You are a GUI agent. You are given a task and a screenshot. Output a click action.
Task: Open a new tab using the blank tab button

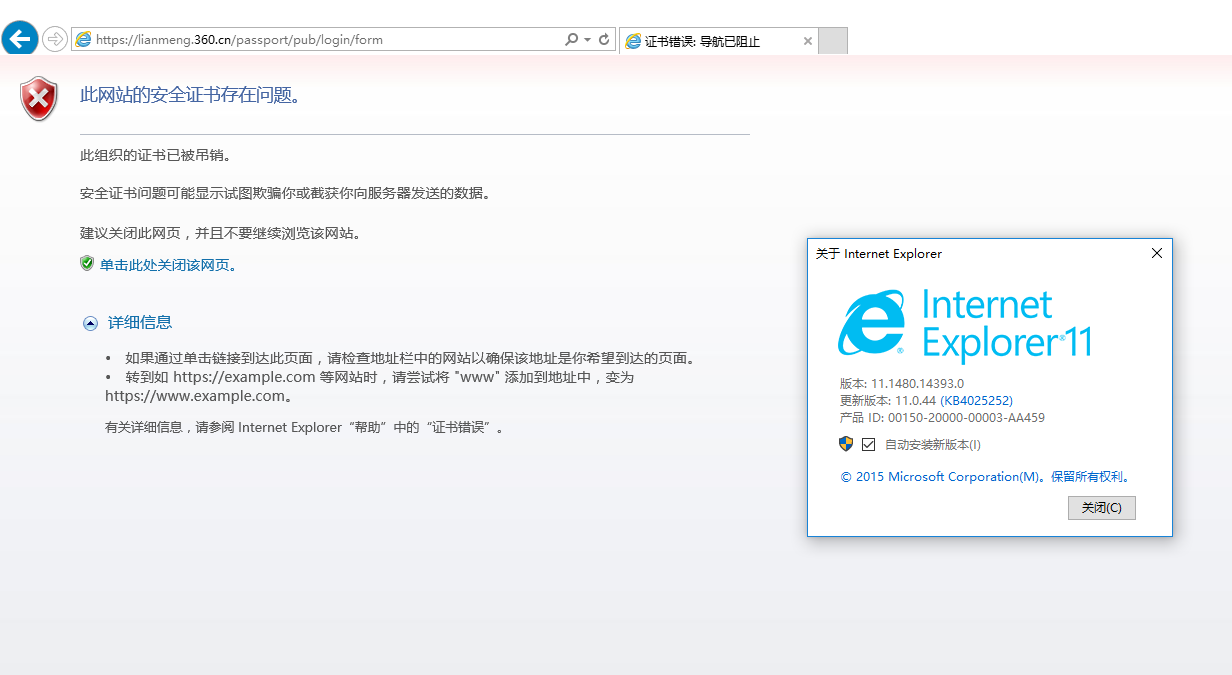[x=833, y=41]
